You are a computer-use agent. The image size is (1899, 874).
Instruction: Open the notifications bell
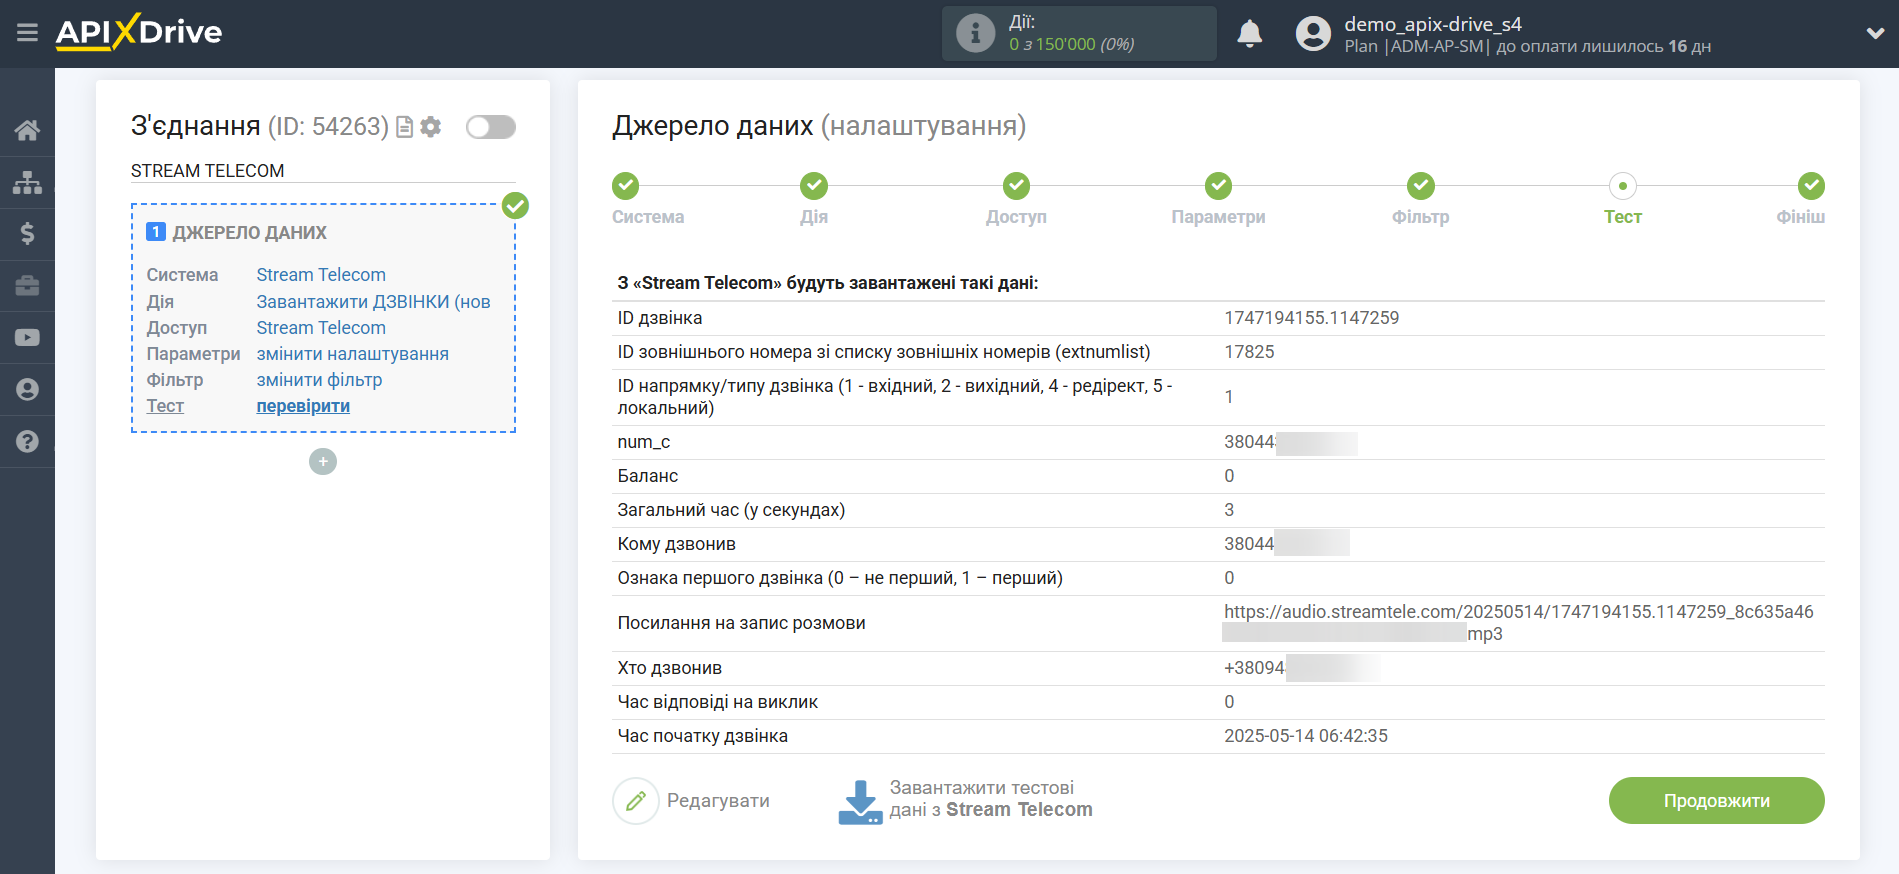tap(1249, 34)
